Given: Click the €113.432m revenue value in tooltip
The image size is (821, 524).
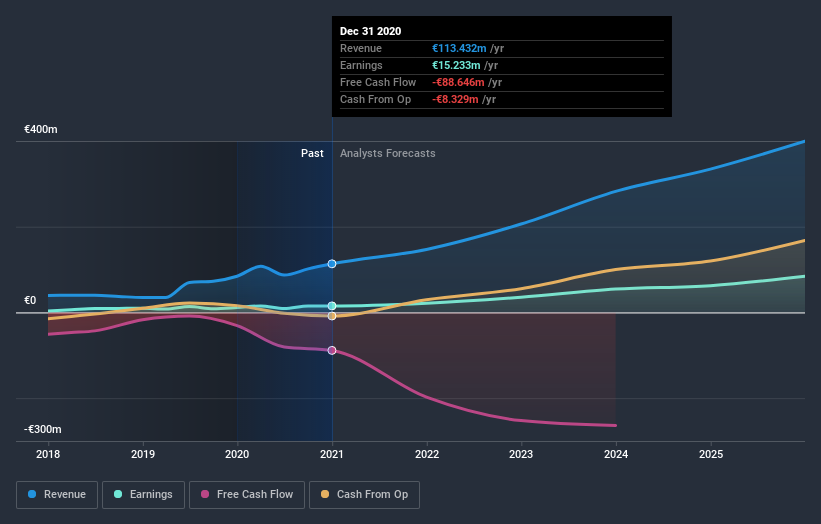Looking at the screenshot, I should pos(459,48).
